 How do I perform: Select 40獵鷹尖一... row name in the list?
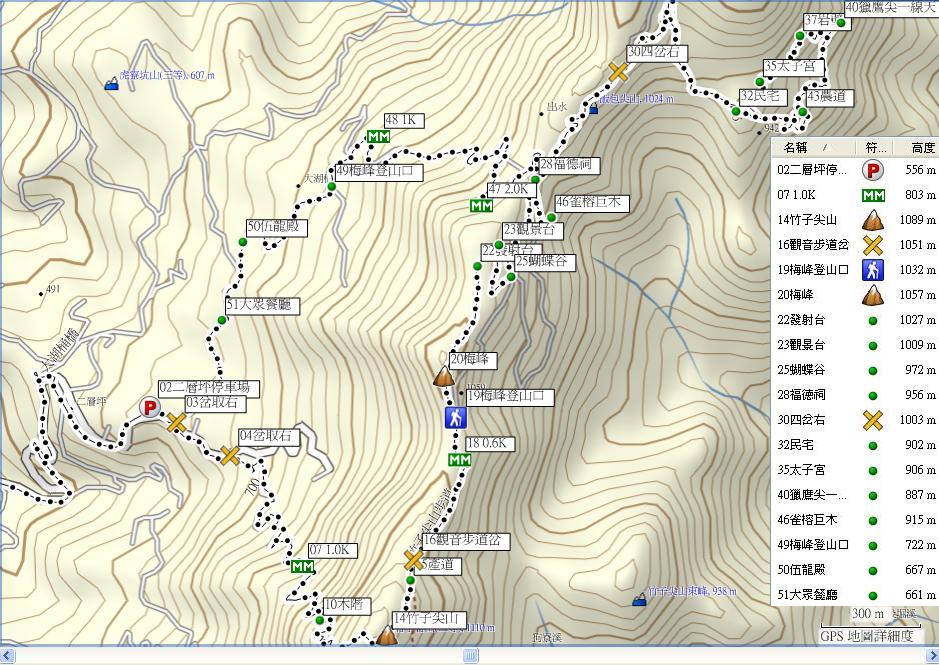[x=812, y=495]
